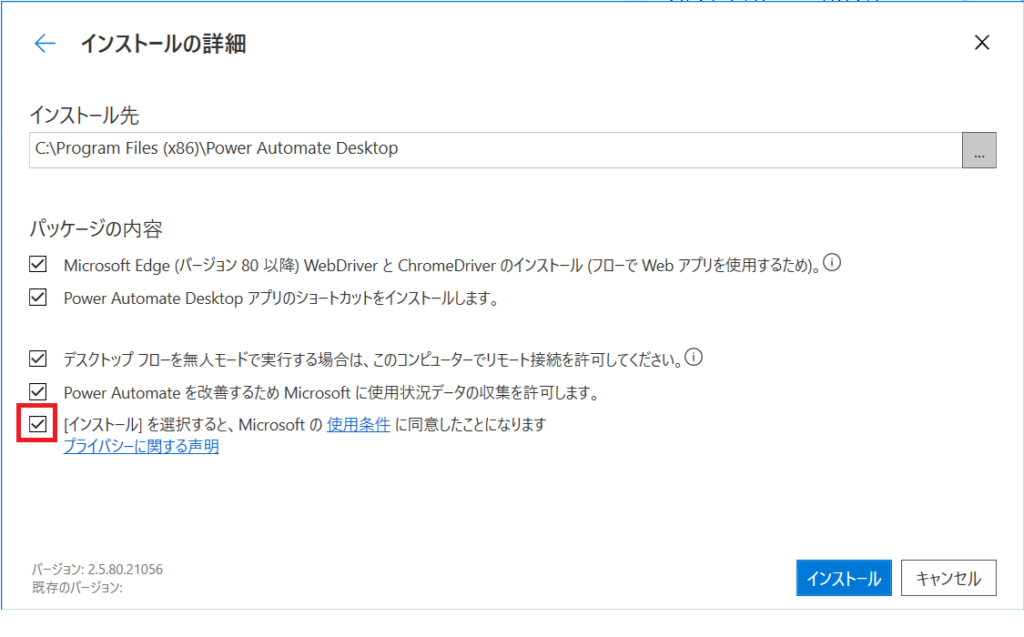
Task: Show info icon for remote connection option
Action: [694, 357]
